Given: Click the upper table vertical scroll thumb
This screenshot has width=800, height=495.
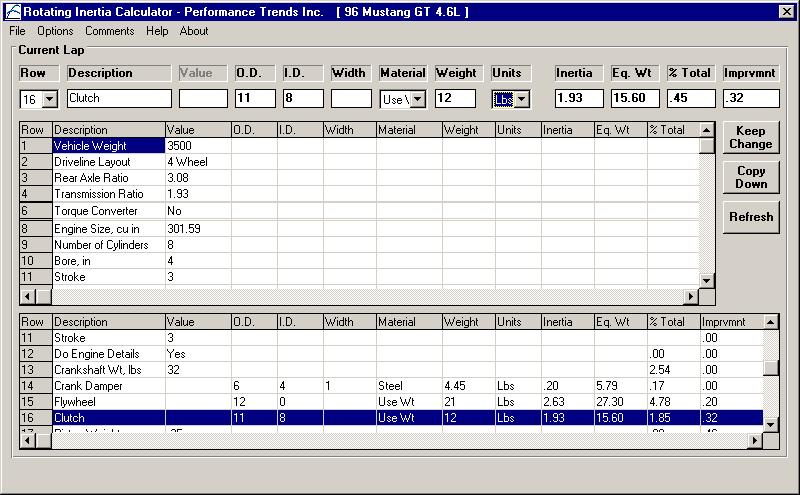Looking at the screenshot, I should 707,146.
